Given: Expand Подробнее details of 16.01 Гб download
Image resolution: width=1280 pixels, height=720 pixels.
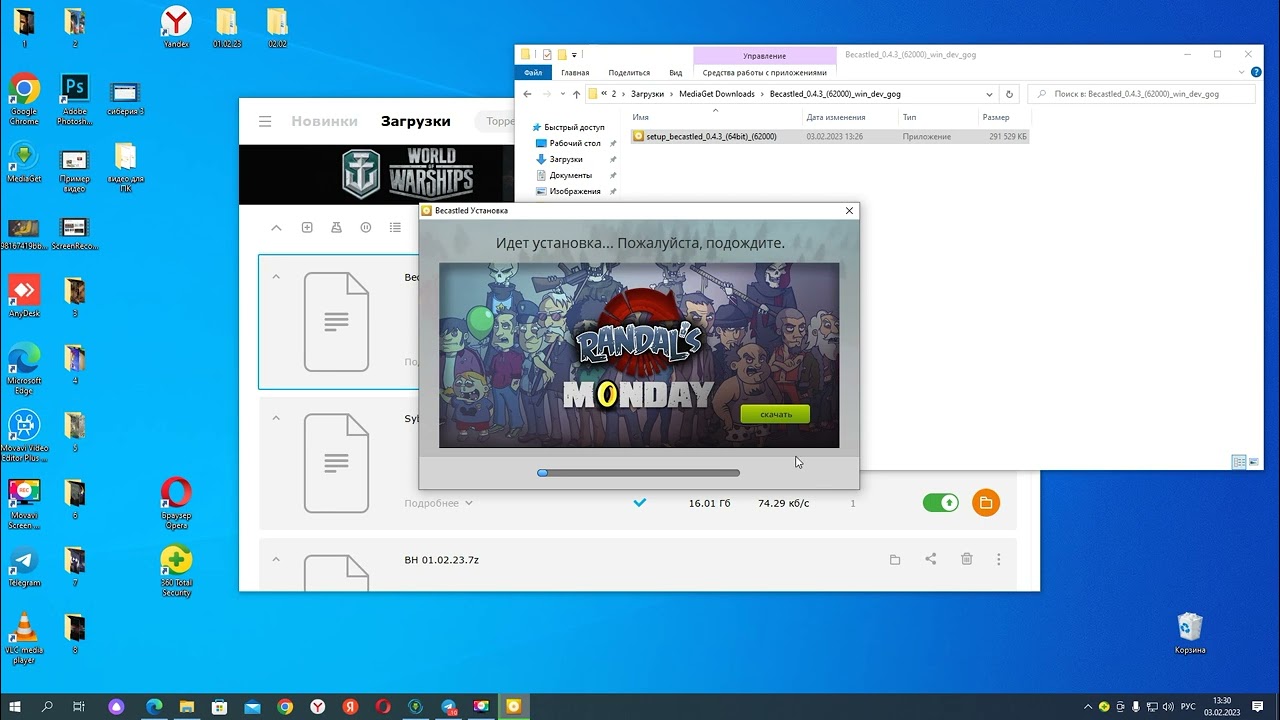Looking at the screenshot, I should click(438, 503).
